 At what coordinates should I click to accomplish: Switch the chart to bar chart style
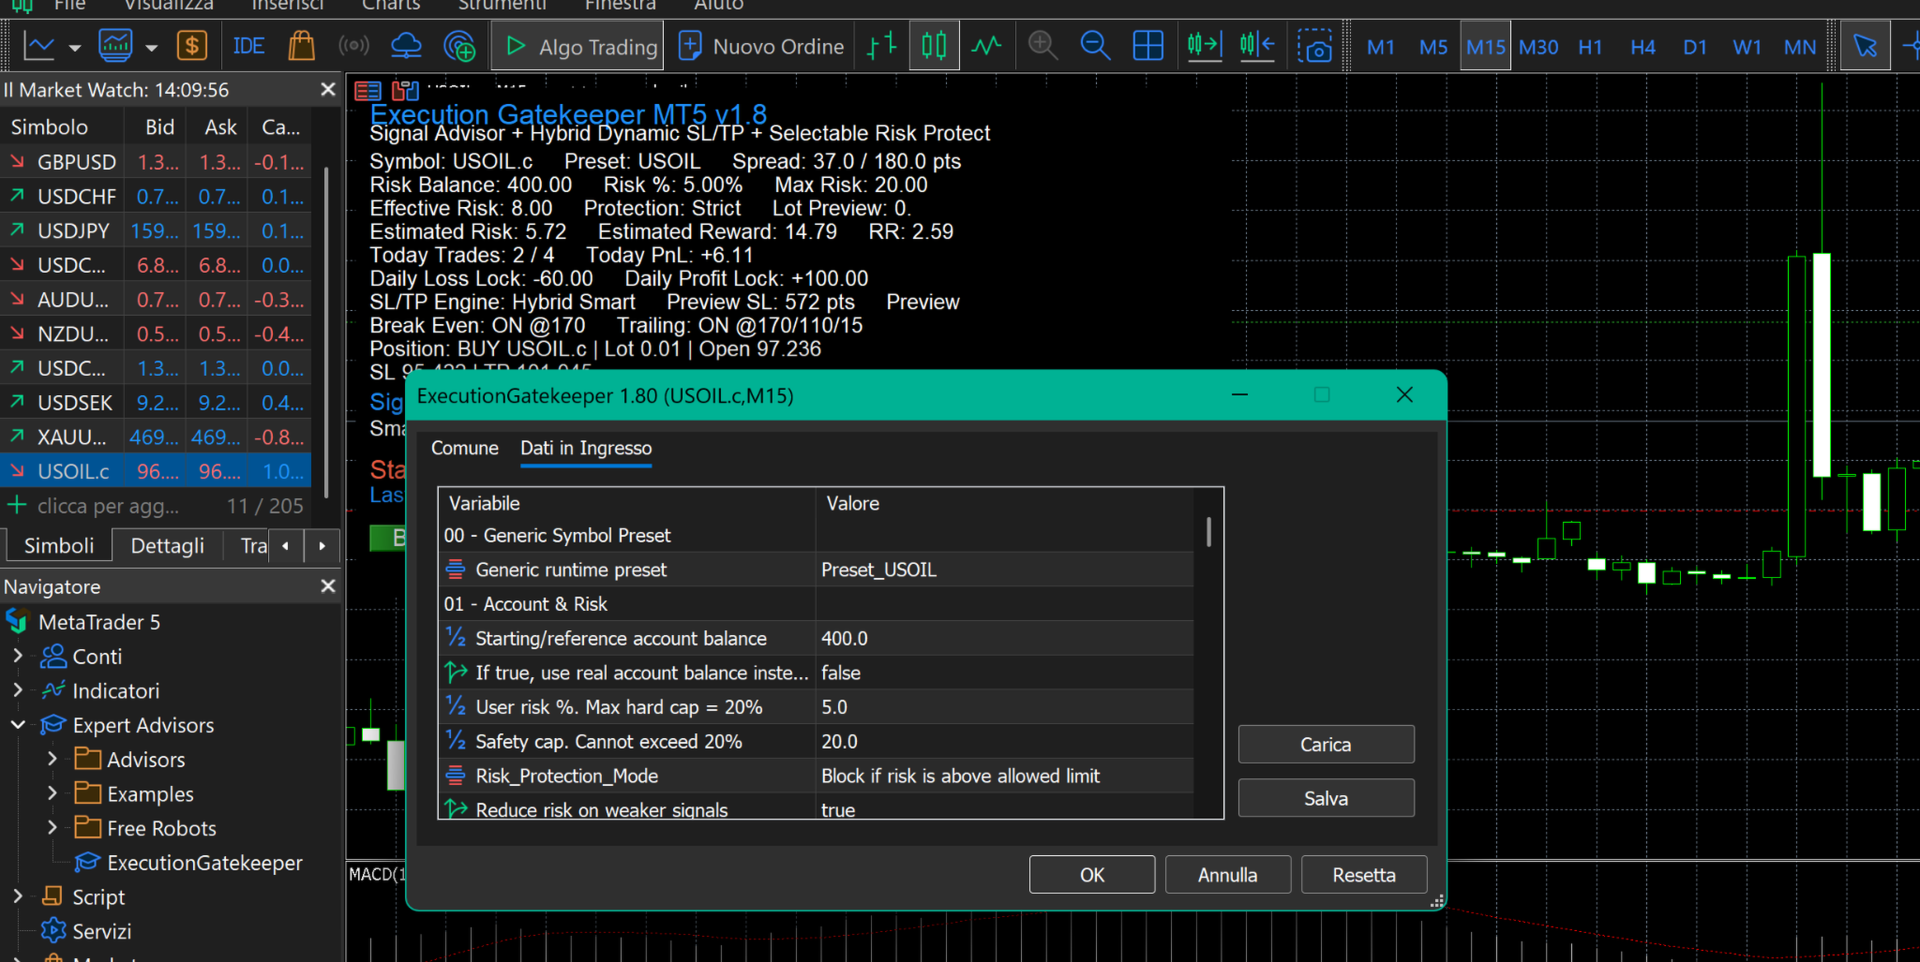click(882, 47)
